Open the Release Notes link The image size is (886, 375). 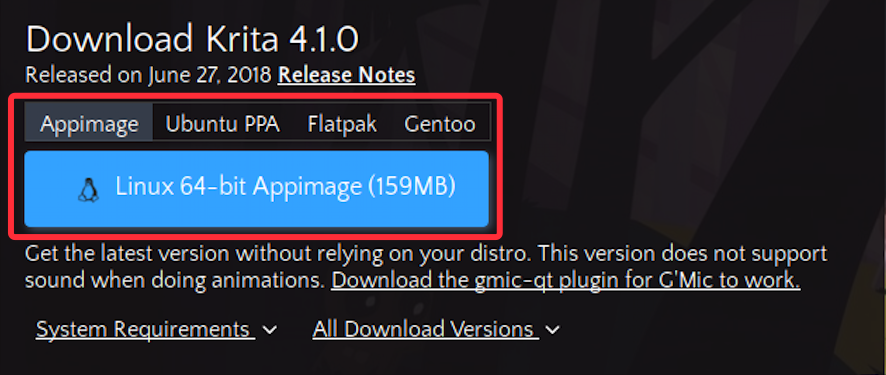[x=346, y=75]
